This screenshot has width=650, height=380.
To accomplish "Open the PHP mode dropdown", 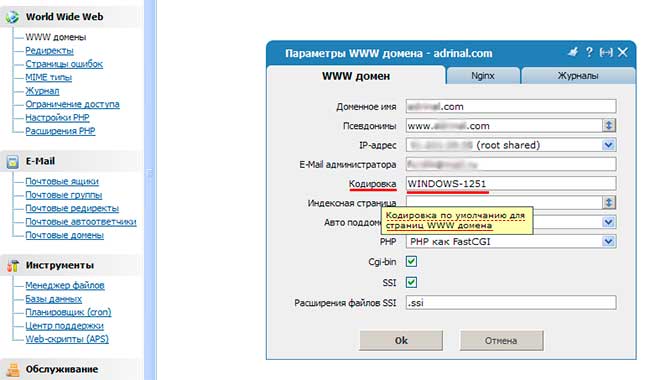I will [608, 241].
